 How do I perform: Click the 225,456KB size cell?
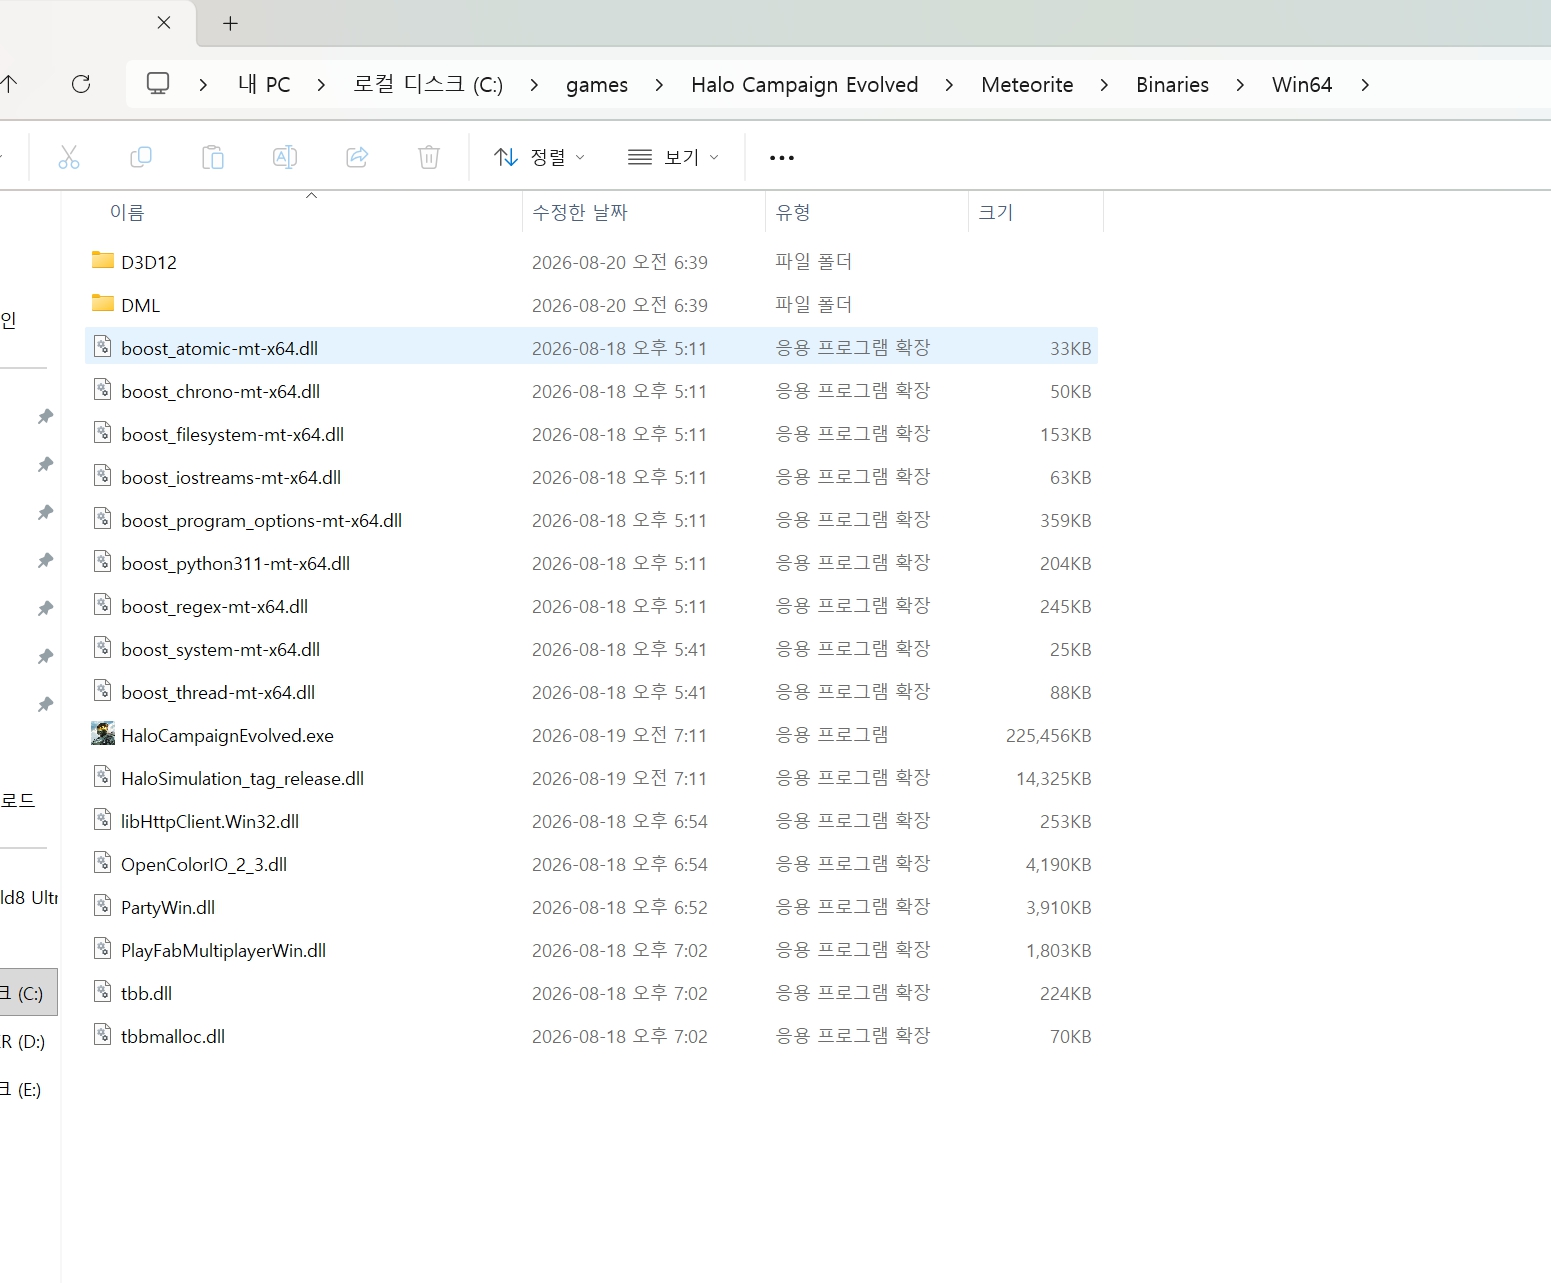(1048, 735)
